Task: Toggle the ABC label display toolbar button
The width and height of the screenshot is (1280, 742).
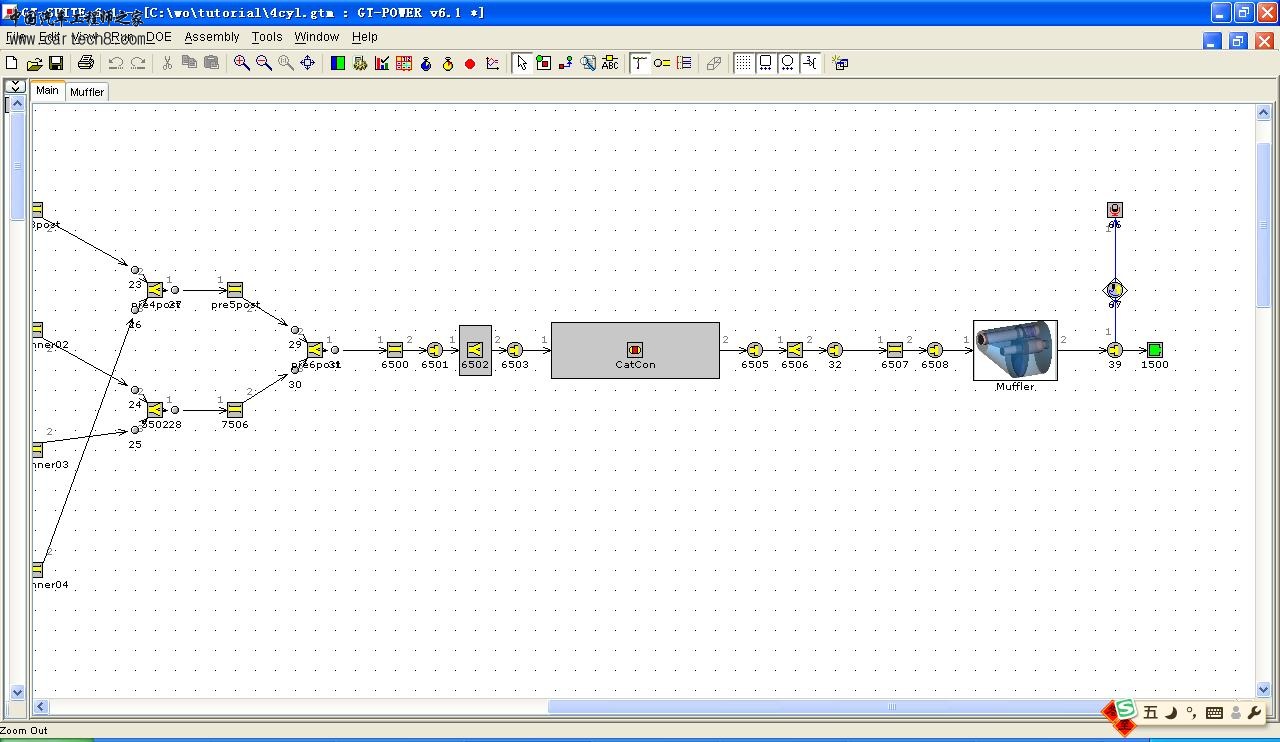Action: pyautogui.click(x=609, y=63)
